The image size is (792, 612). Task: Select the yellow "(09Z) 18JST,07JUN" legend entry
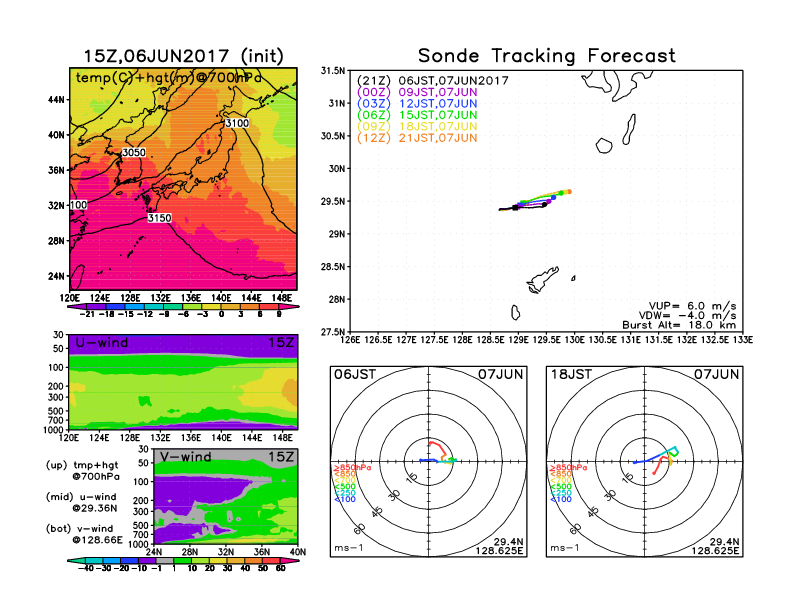pos(417,127)
